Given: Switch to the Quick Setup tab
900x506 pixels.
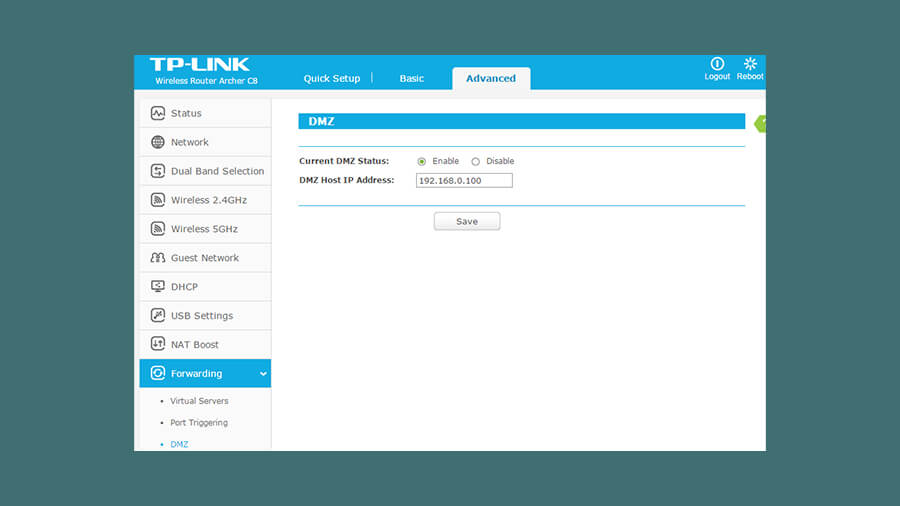Looking at the screenshot, I should (x=332, y=79).
